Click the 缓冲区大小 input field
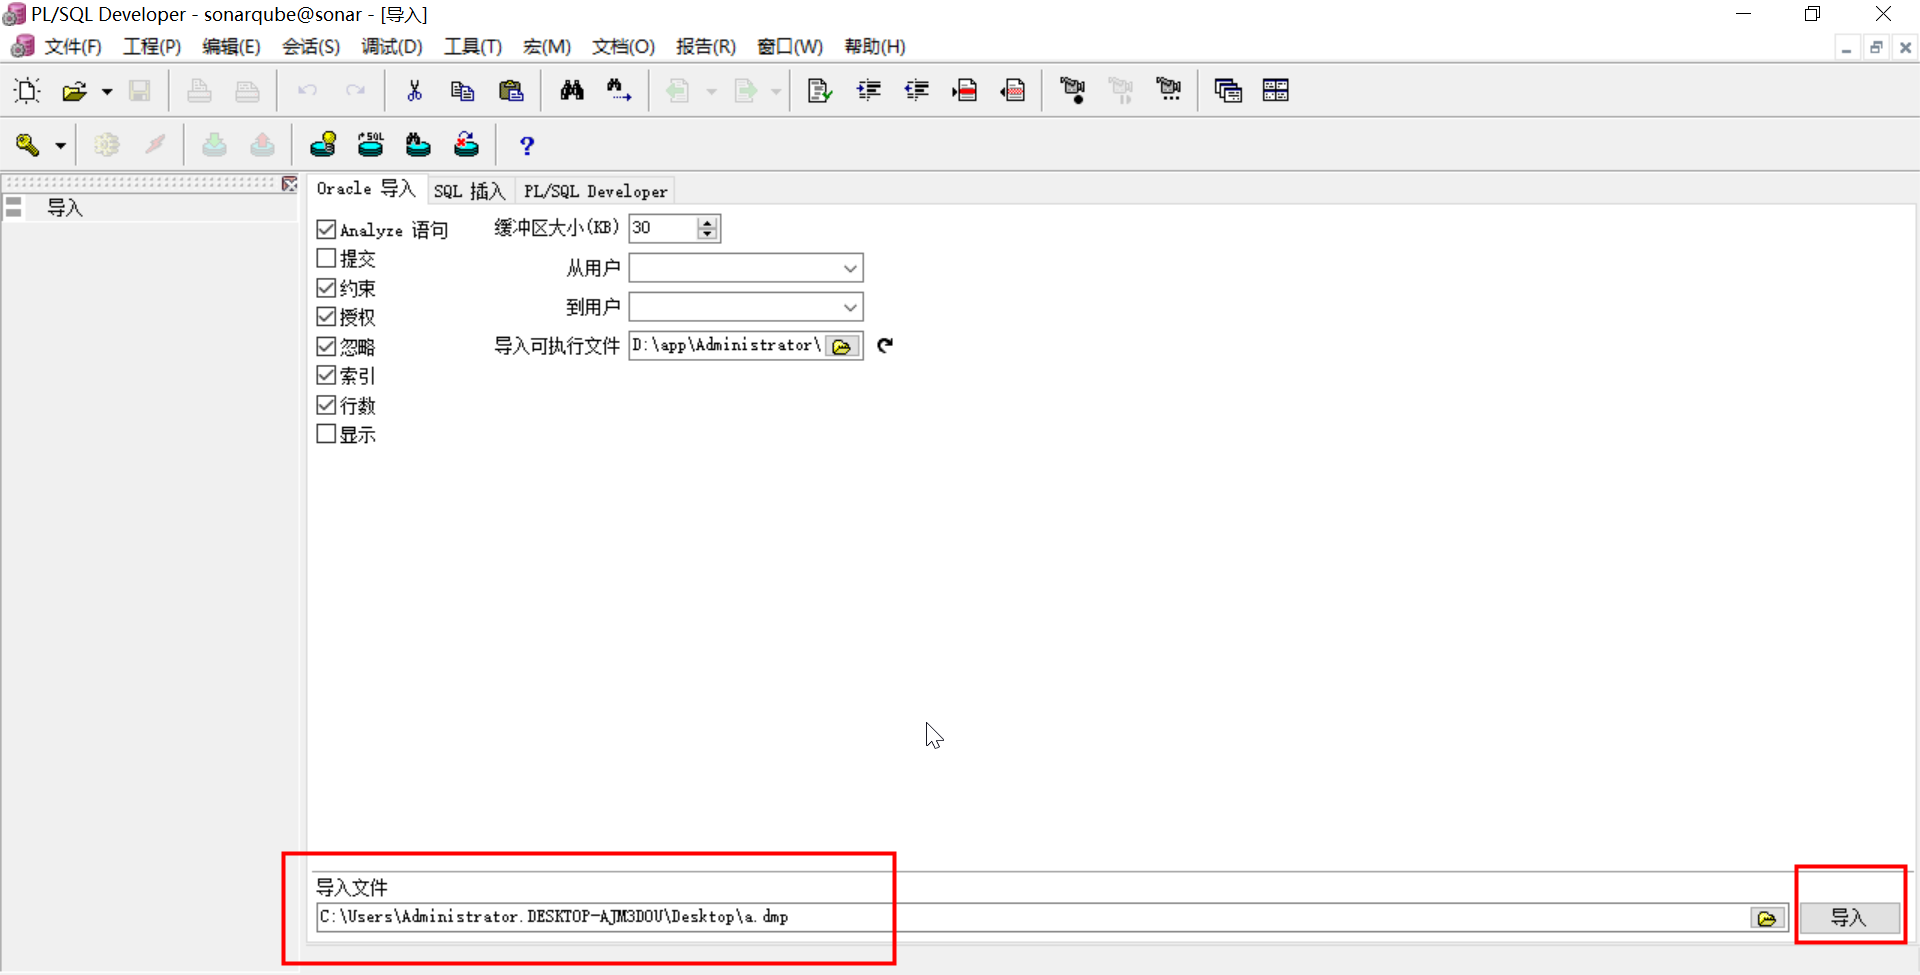The width and height of the screenshot is (1920, 975). (x=664, y=228)
